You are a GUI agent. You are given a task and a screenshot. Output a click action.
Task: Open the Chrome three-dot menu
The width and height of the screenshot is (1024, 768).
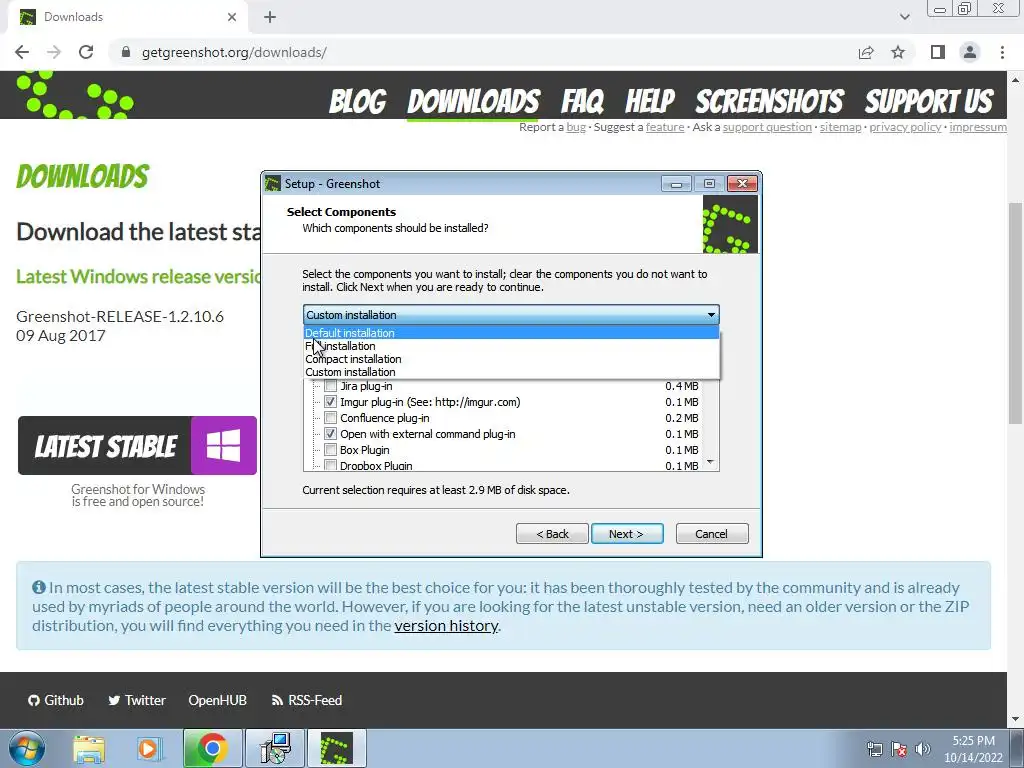1002,52
